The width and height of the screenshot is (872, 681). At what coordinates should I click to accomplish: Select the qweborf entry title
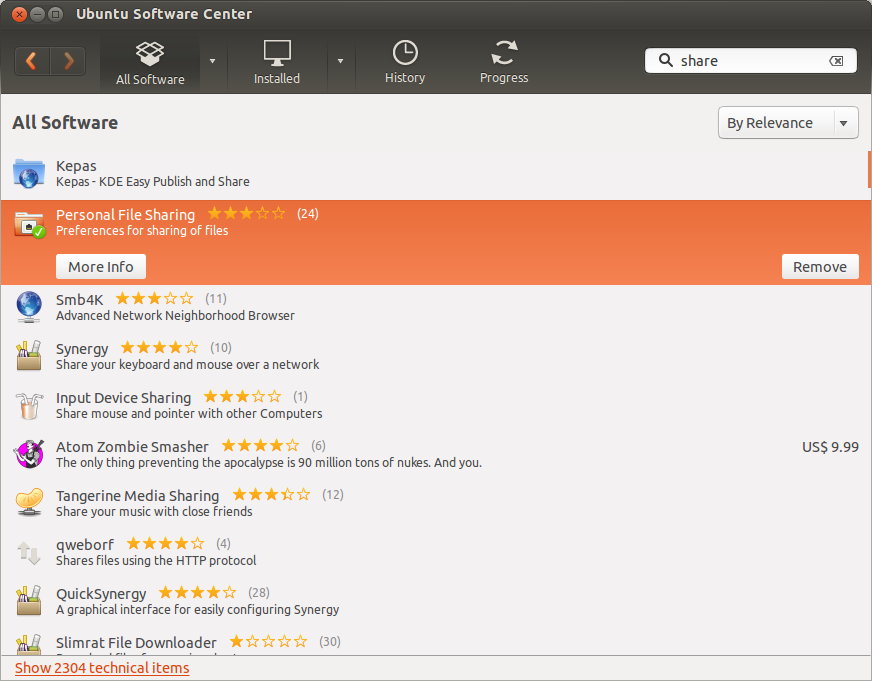[x=85, y=545]
